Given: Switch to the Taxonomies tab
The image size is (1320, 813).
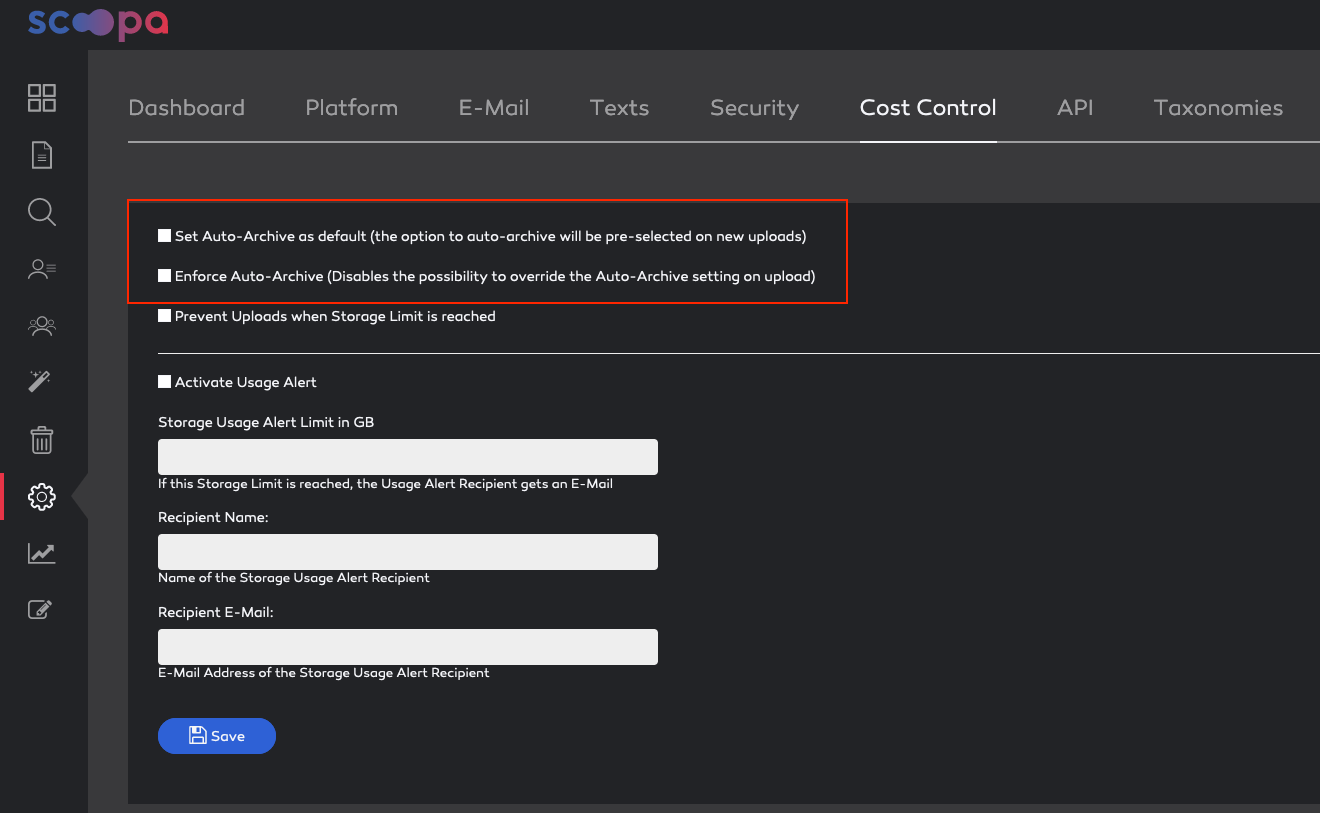Looking at the screenshot, I should tap(1218, 108).
